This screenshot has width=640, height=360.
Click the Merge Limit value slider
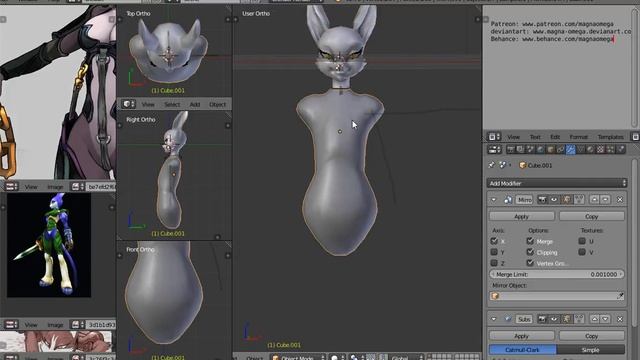coord(557,274)
